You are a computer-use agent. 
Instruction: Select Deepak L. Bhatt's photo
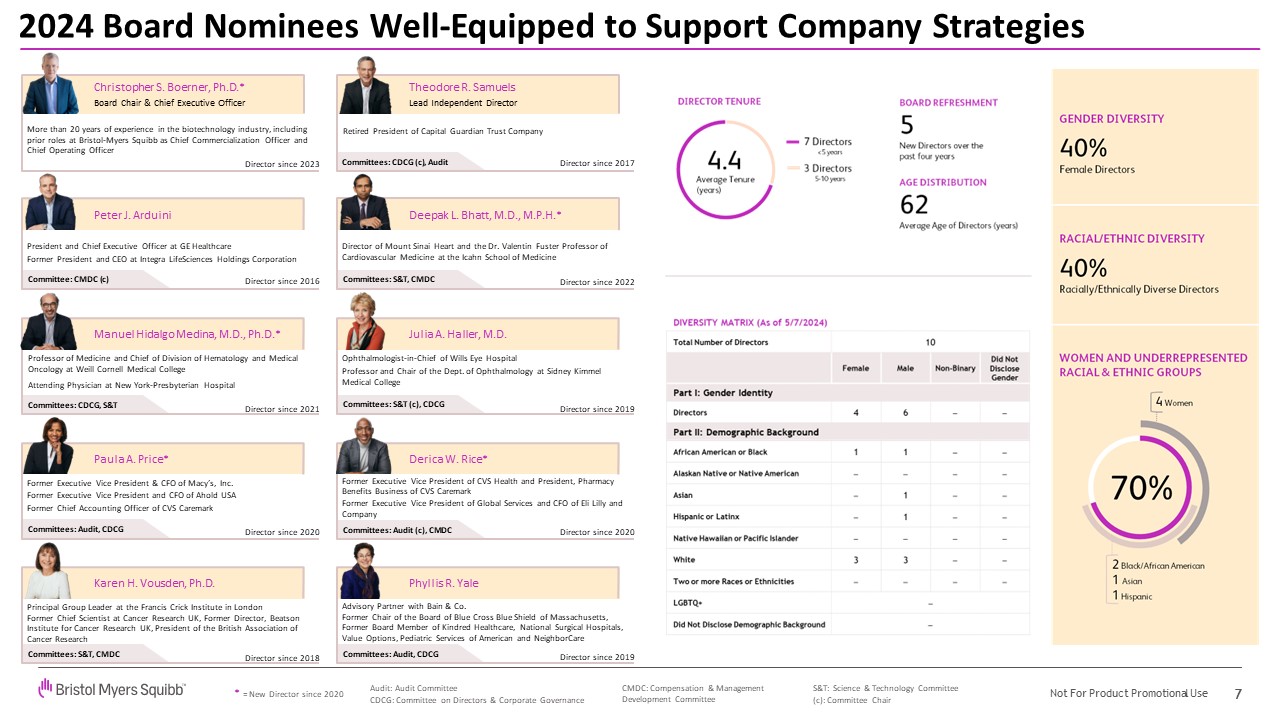coord(365,204)
